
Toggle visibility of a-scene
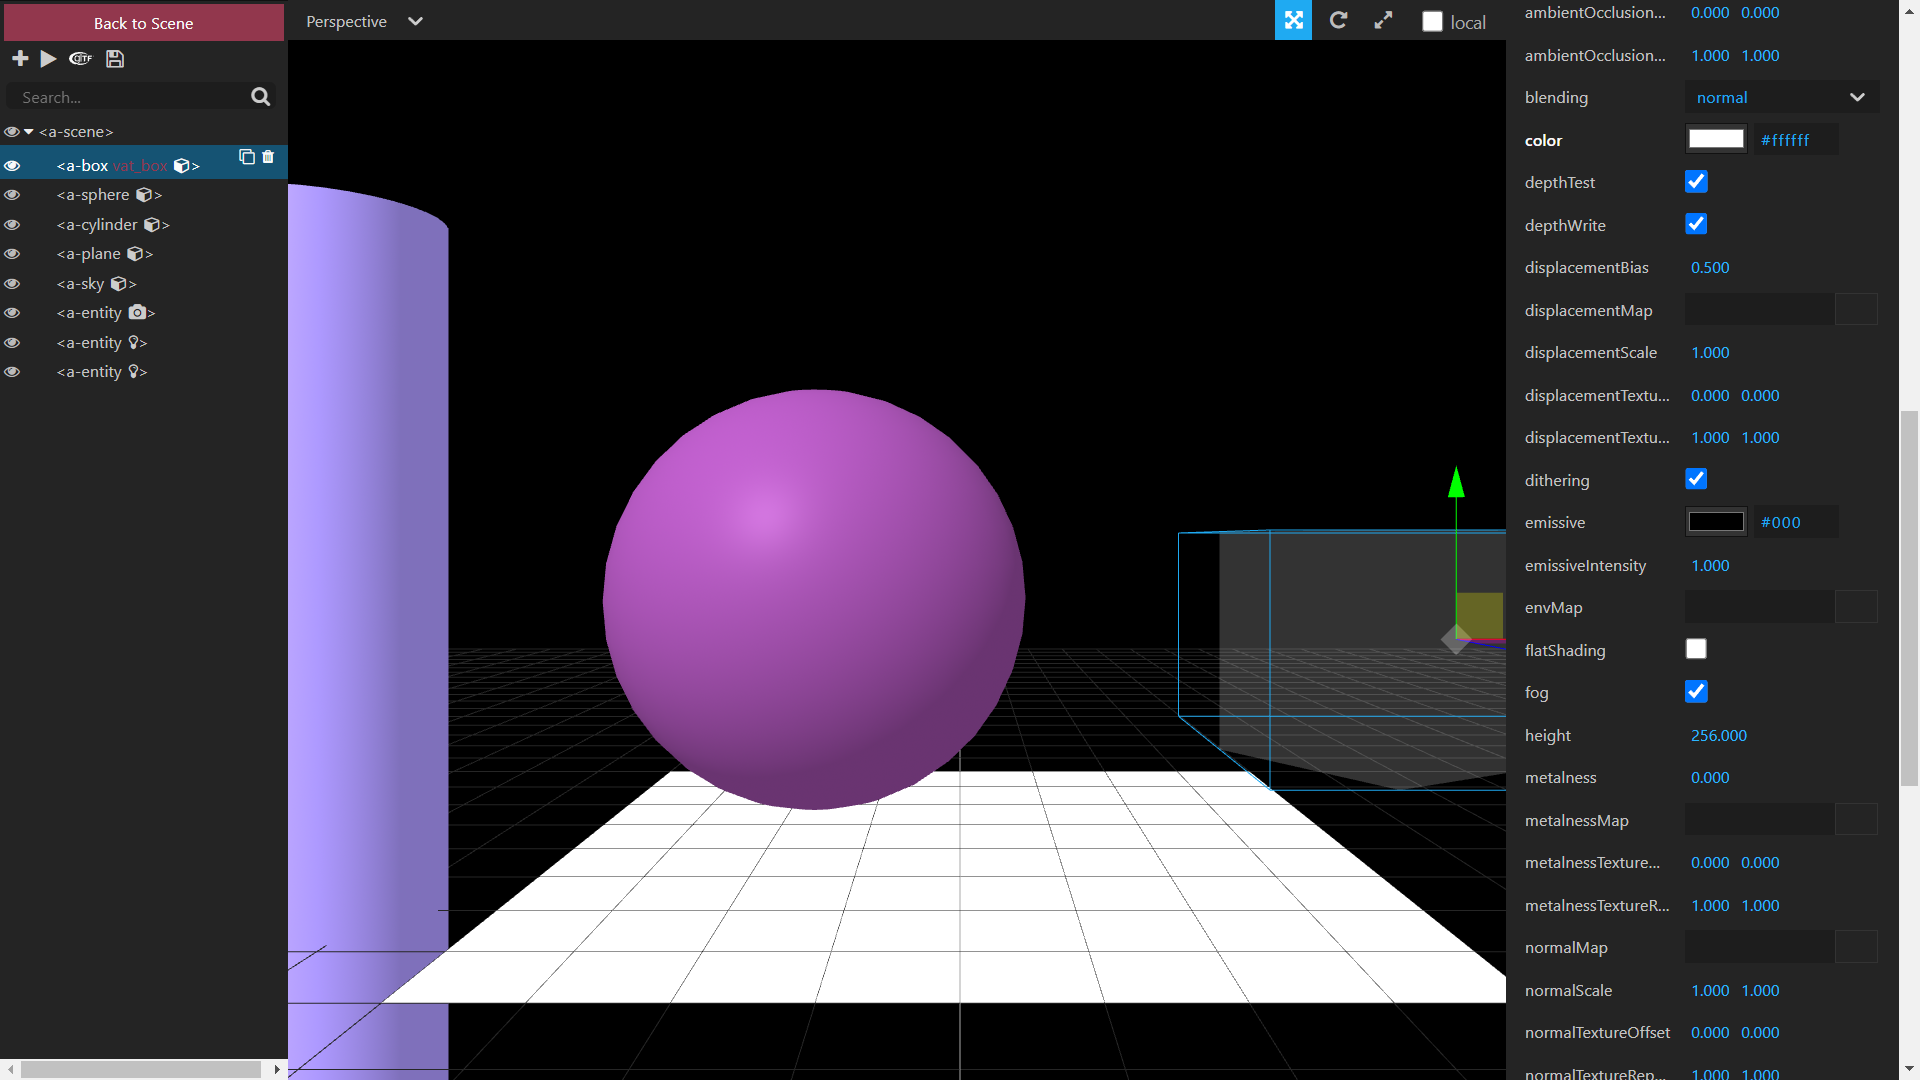point(12,132)
